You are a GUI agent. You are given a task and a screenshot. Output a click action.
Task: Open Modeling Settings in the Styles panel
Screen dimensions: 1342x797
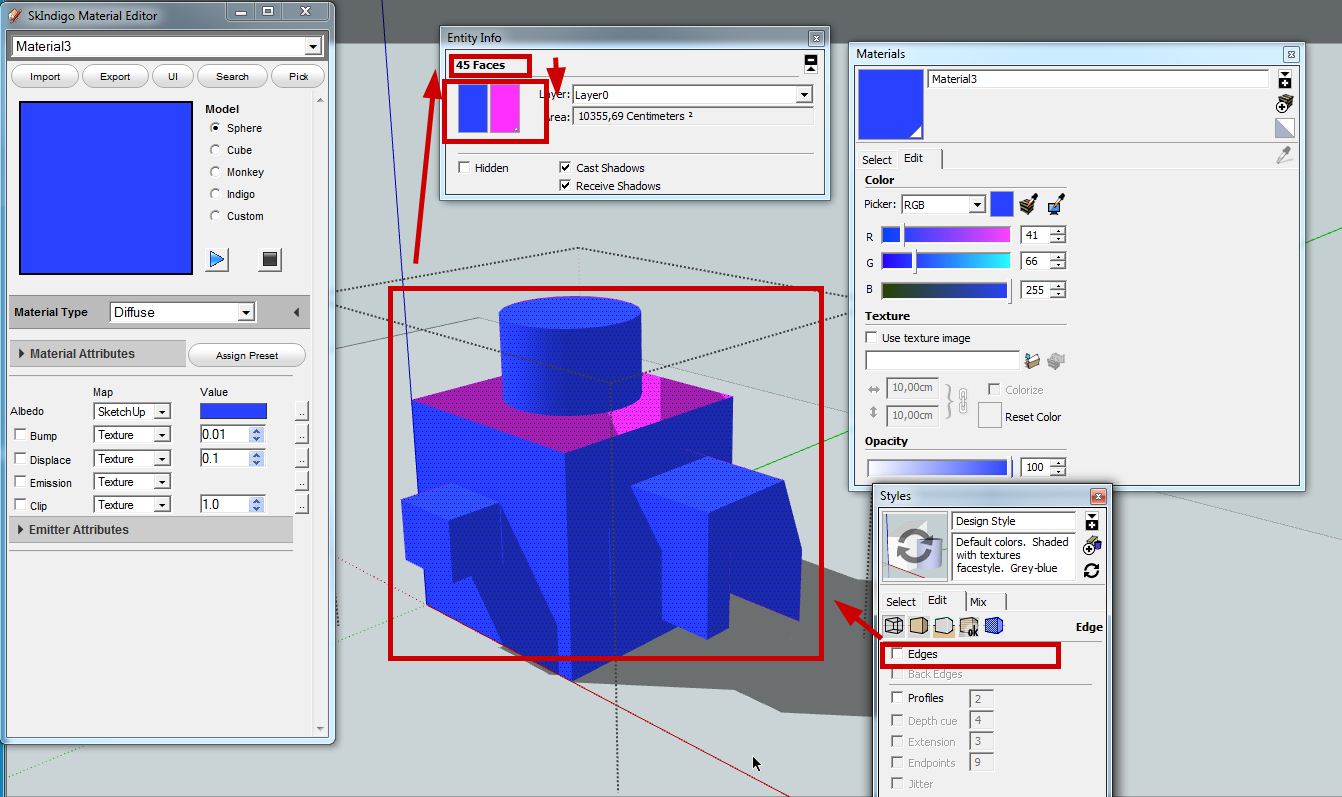tap(994, 627)
